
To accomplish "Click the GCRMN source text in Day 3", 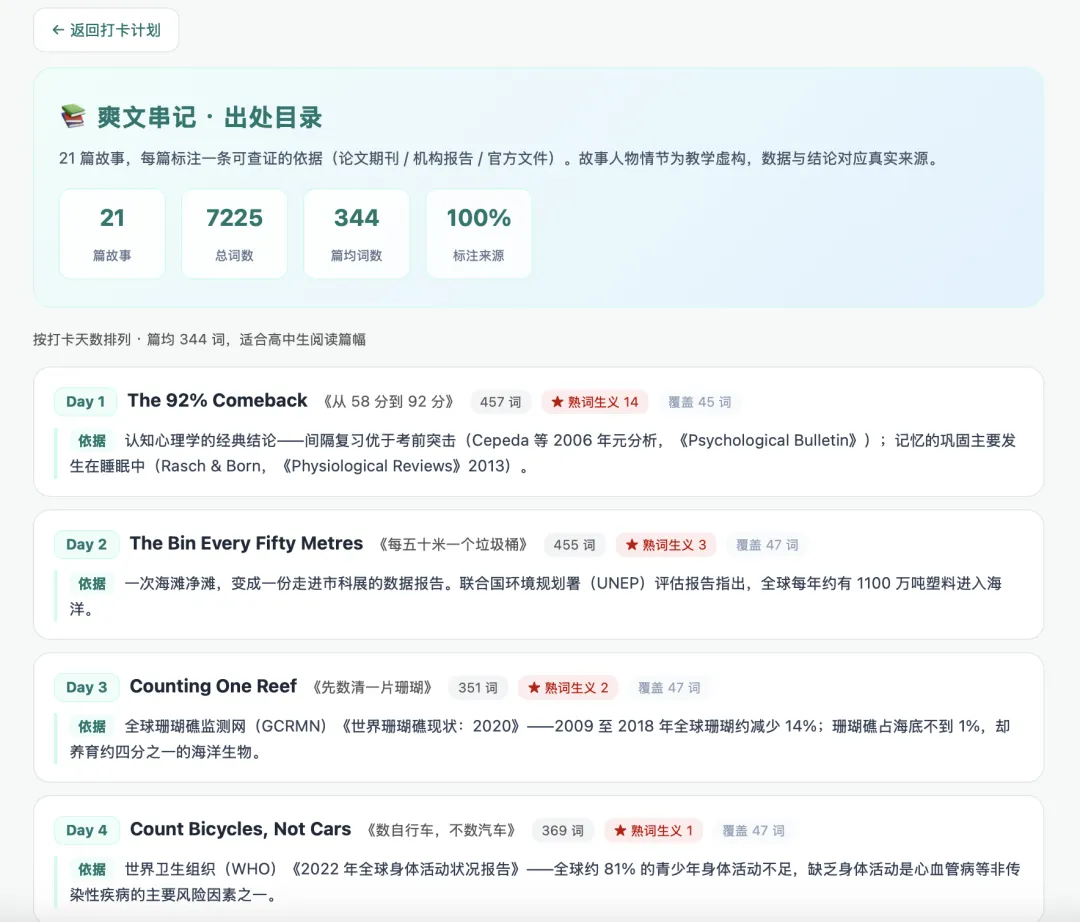I will [540, 739].
